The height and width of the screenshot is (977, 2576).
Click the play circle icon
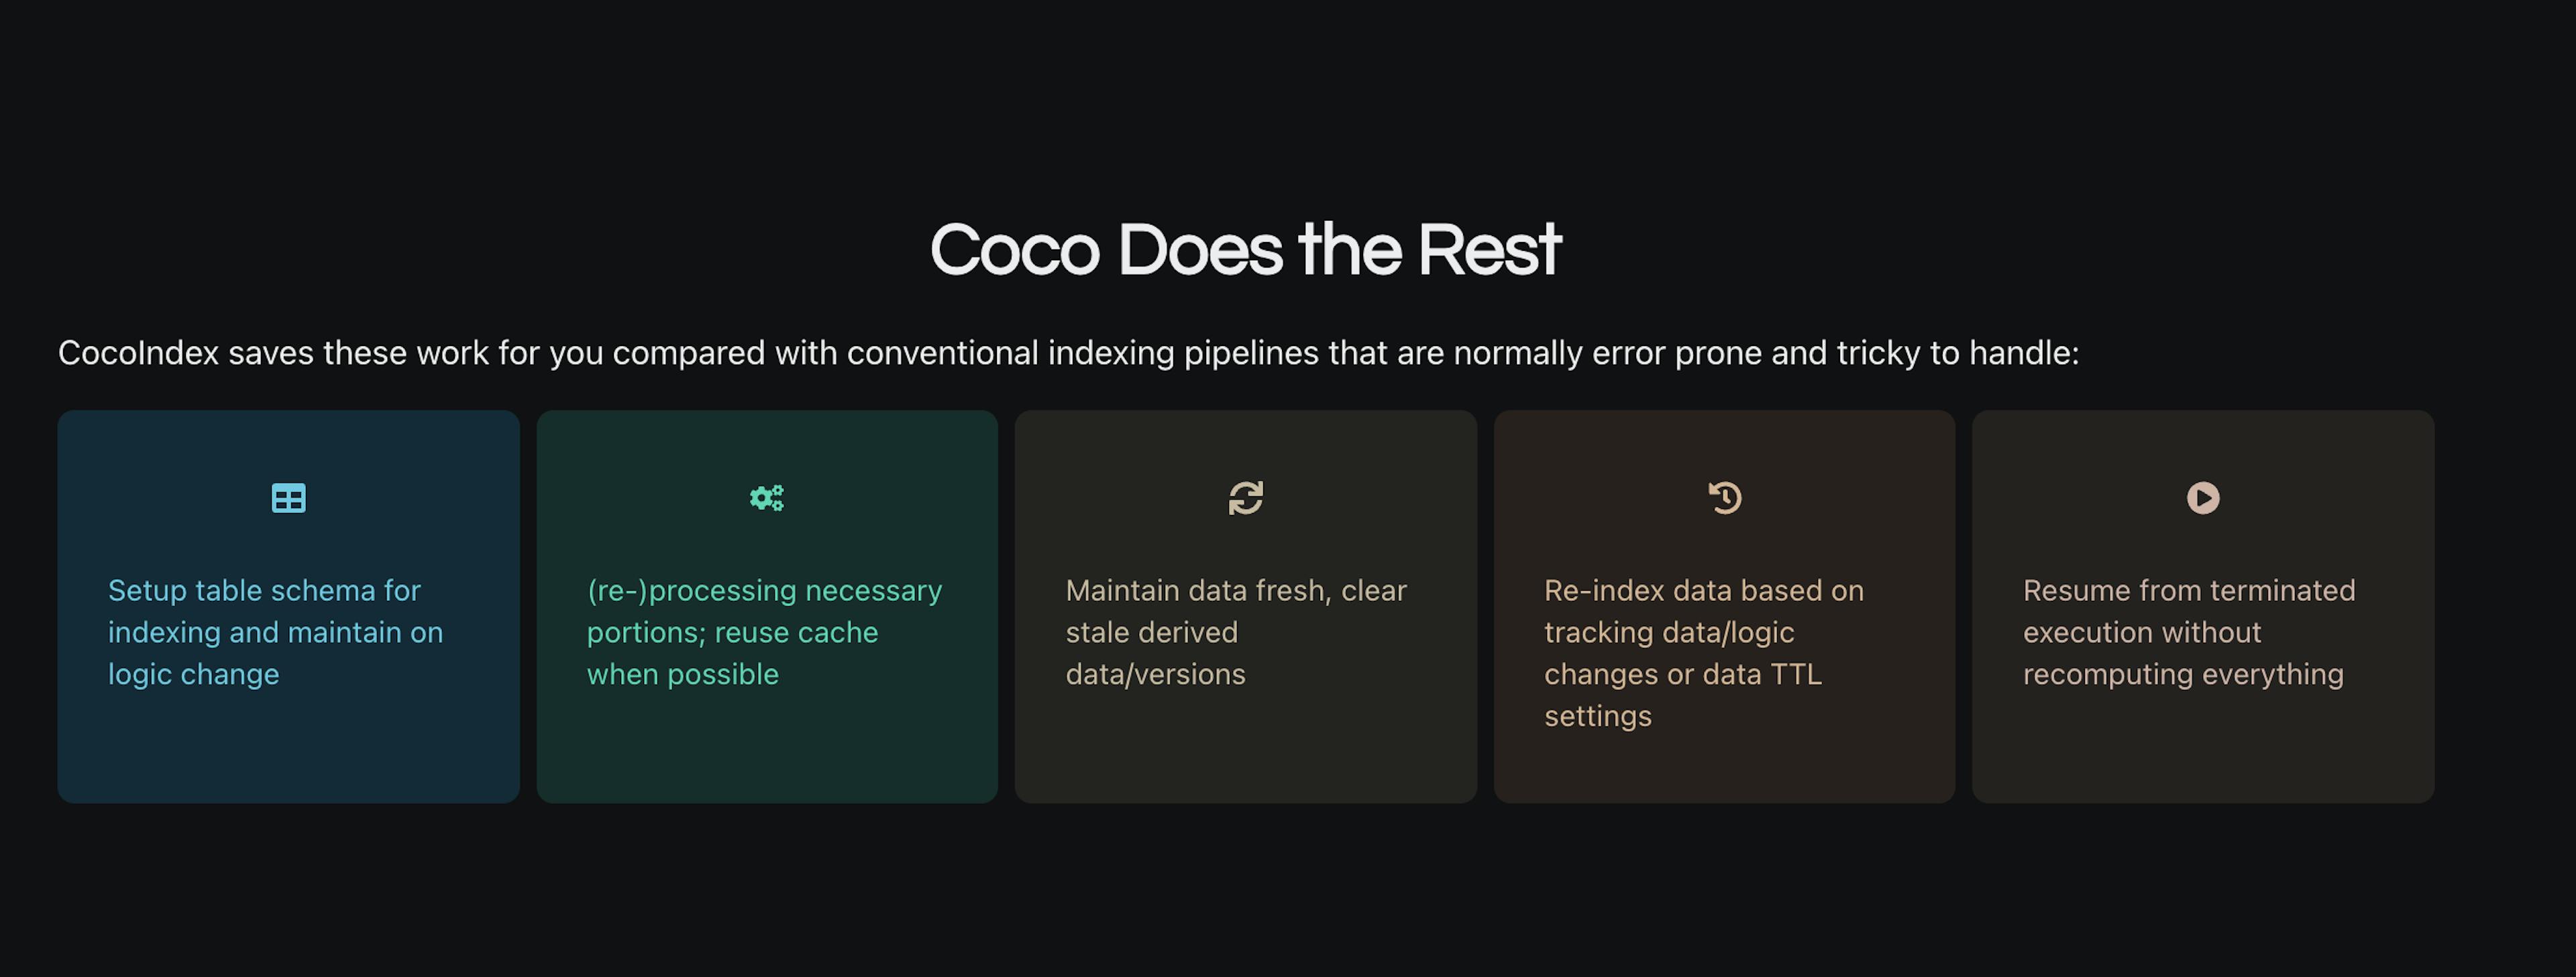click(2202, 498)
